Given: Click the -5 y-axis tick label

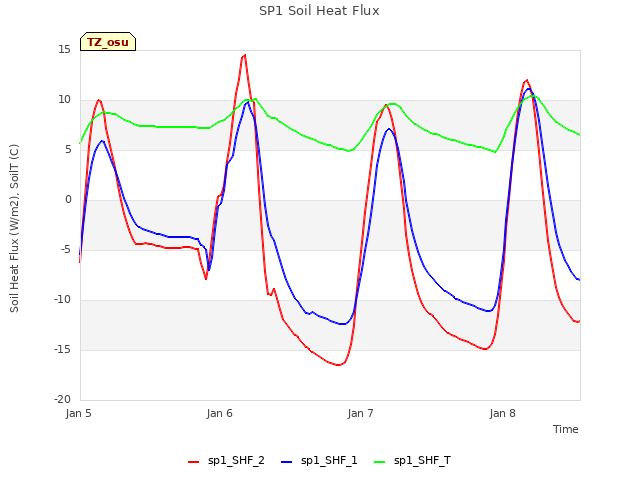Looking at the screenshot, I should point(66,249).
